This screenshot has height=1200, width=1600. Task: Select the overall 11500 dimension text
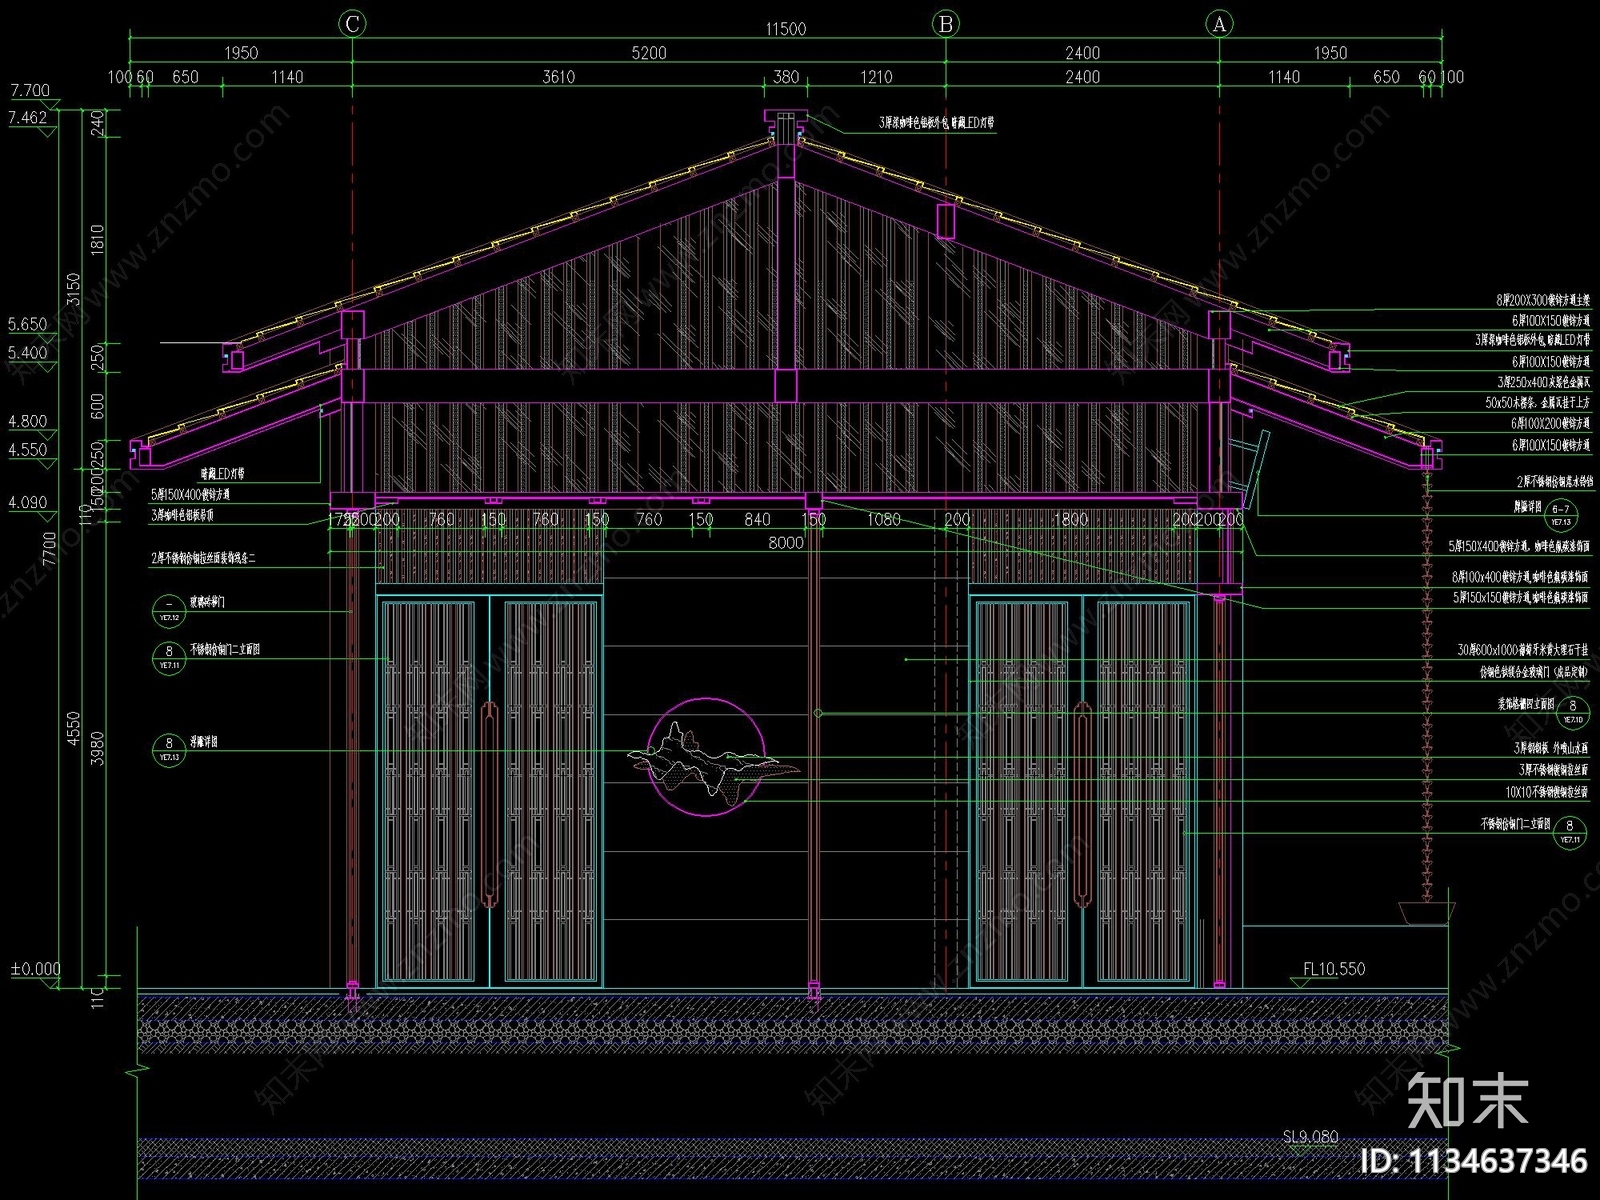[785, 29]
